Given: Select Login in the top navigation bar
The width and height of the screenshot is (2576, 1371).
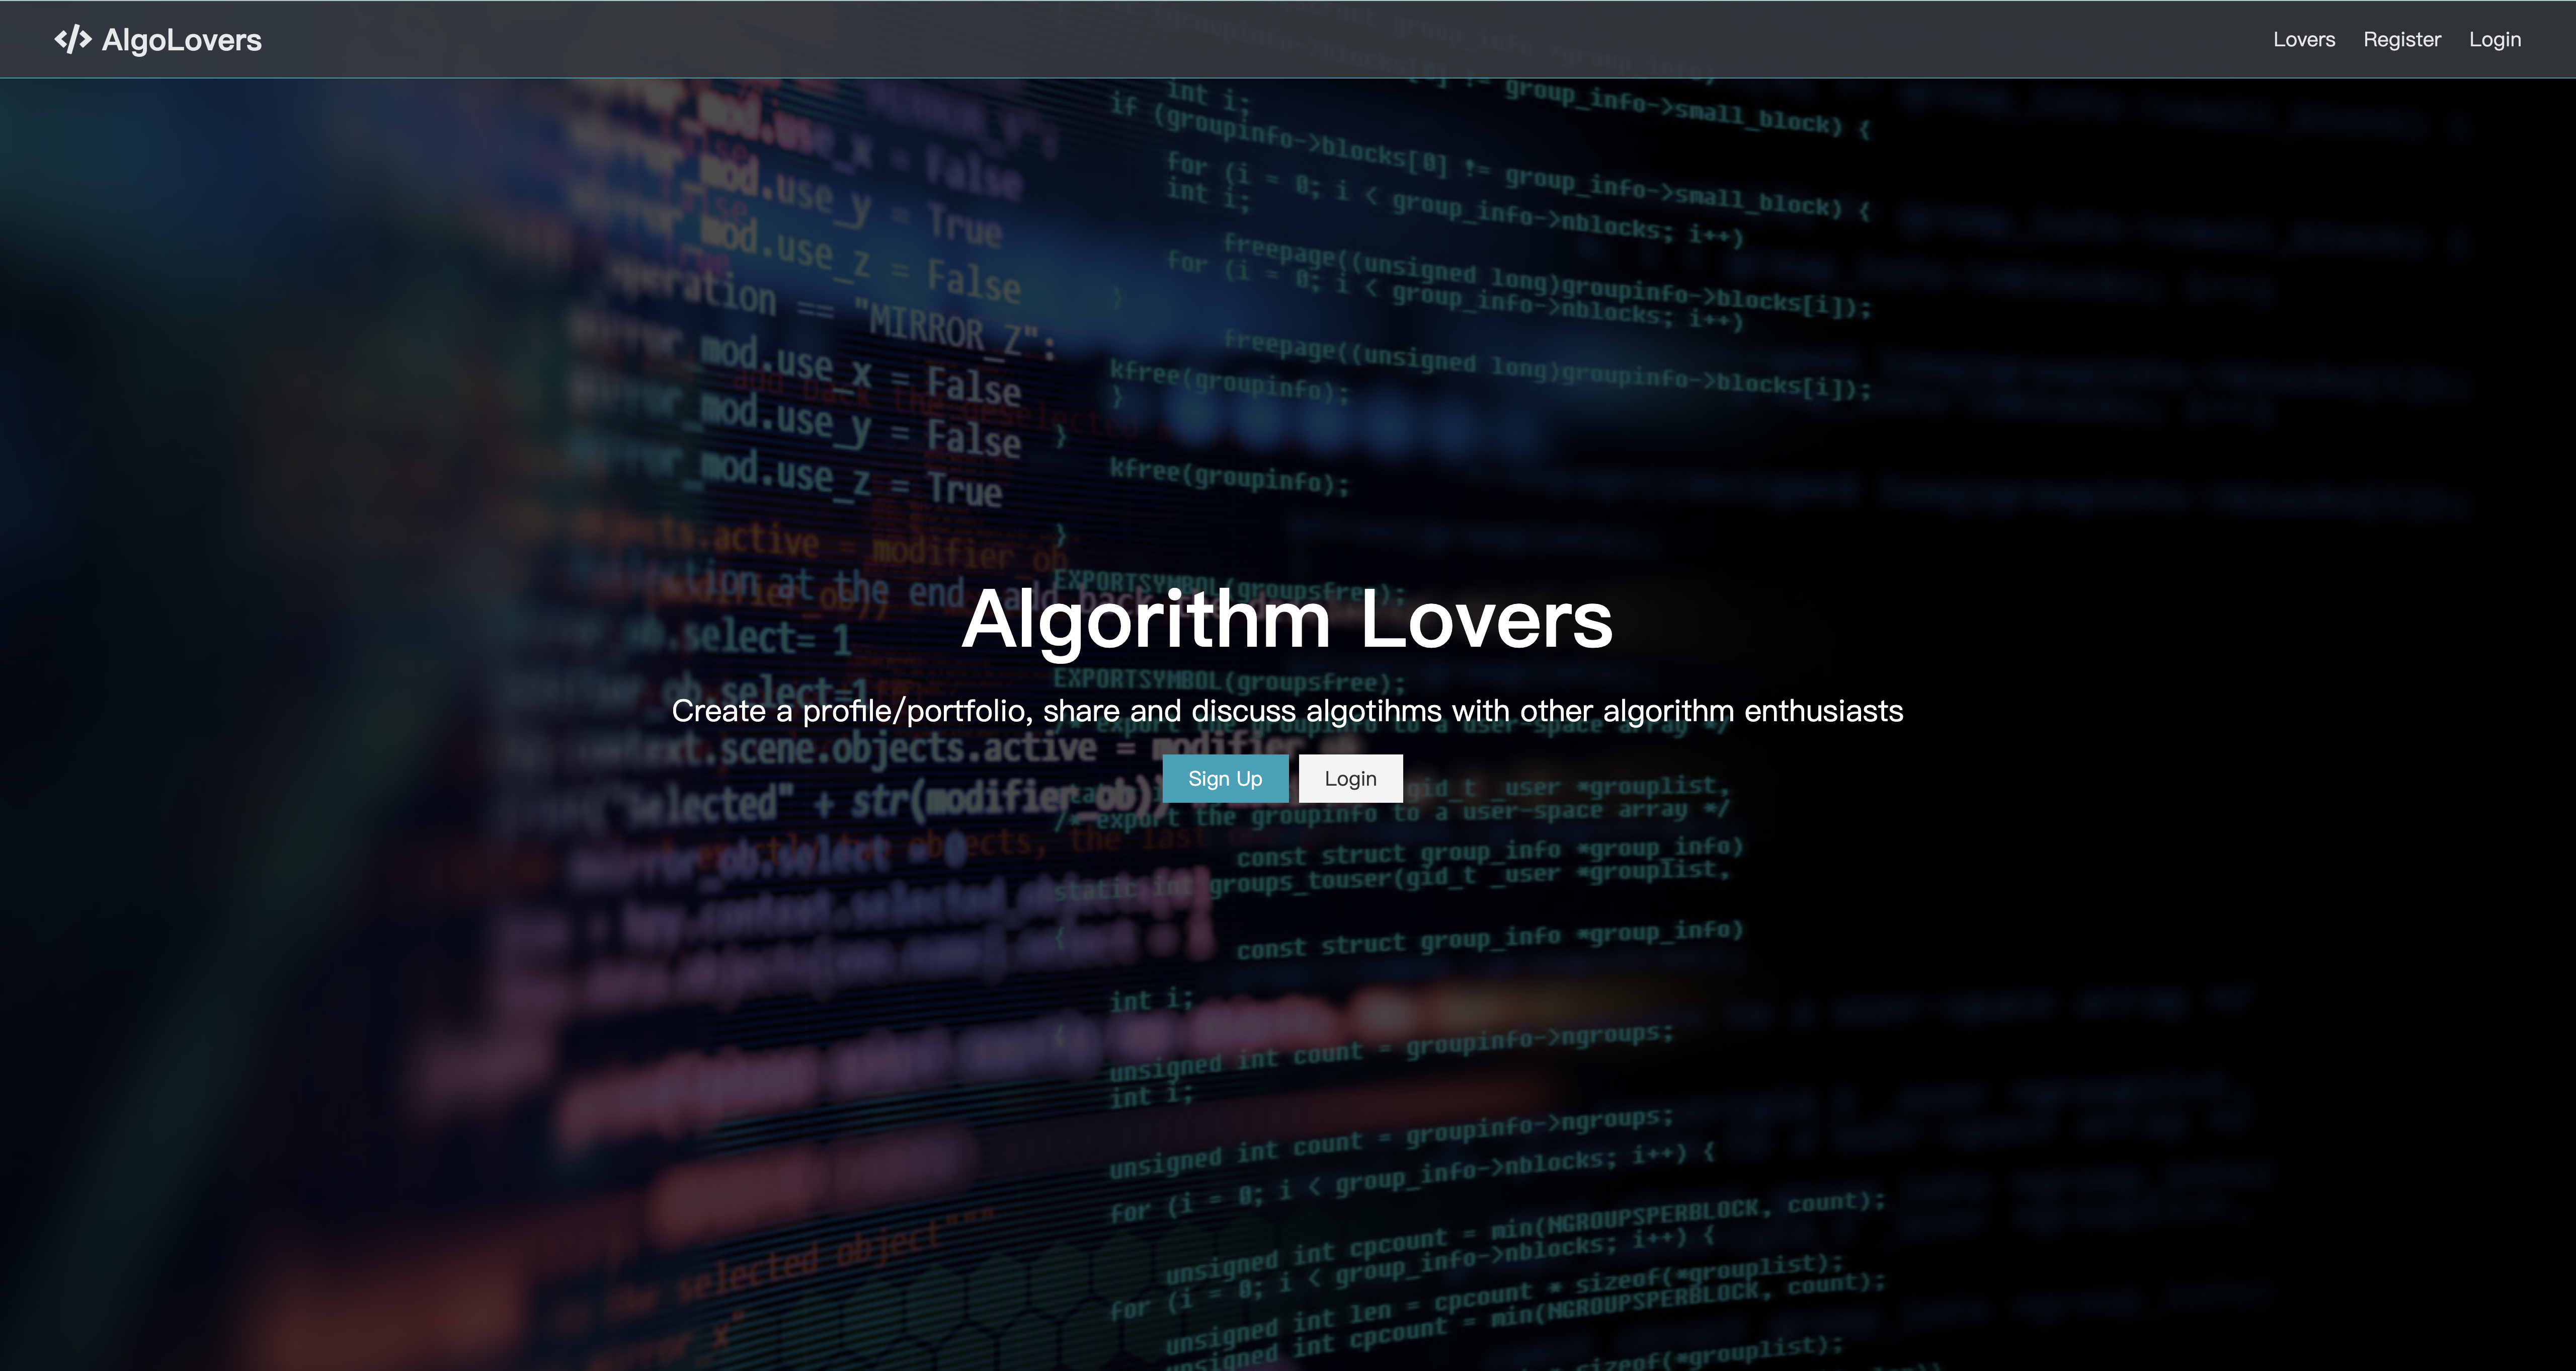Looking at the screenshot, I should [2495, 40].
